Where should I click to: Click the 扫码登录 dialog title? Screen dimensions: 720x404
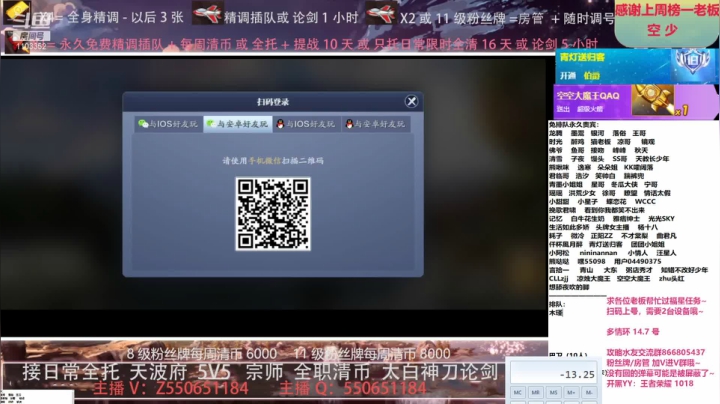point(273,102)
